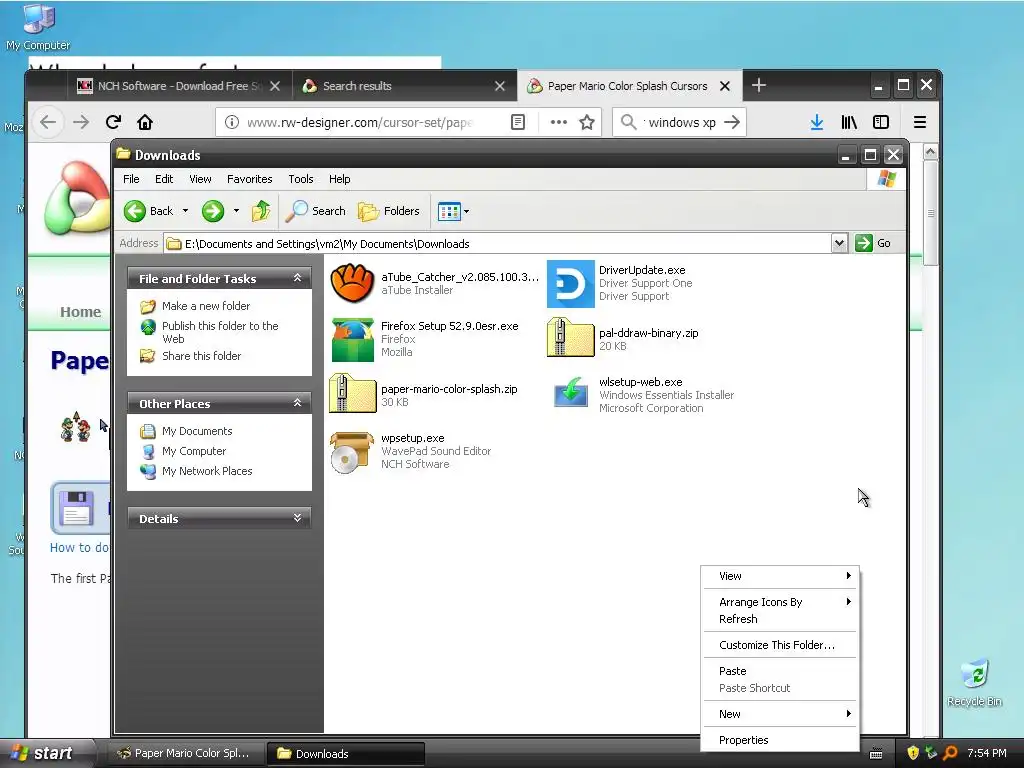Click the Firefox search box
This screenshot has height=768, width=1024.
(x=679, y=122)
